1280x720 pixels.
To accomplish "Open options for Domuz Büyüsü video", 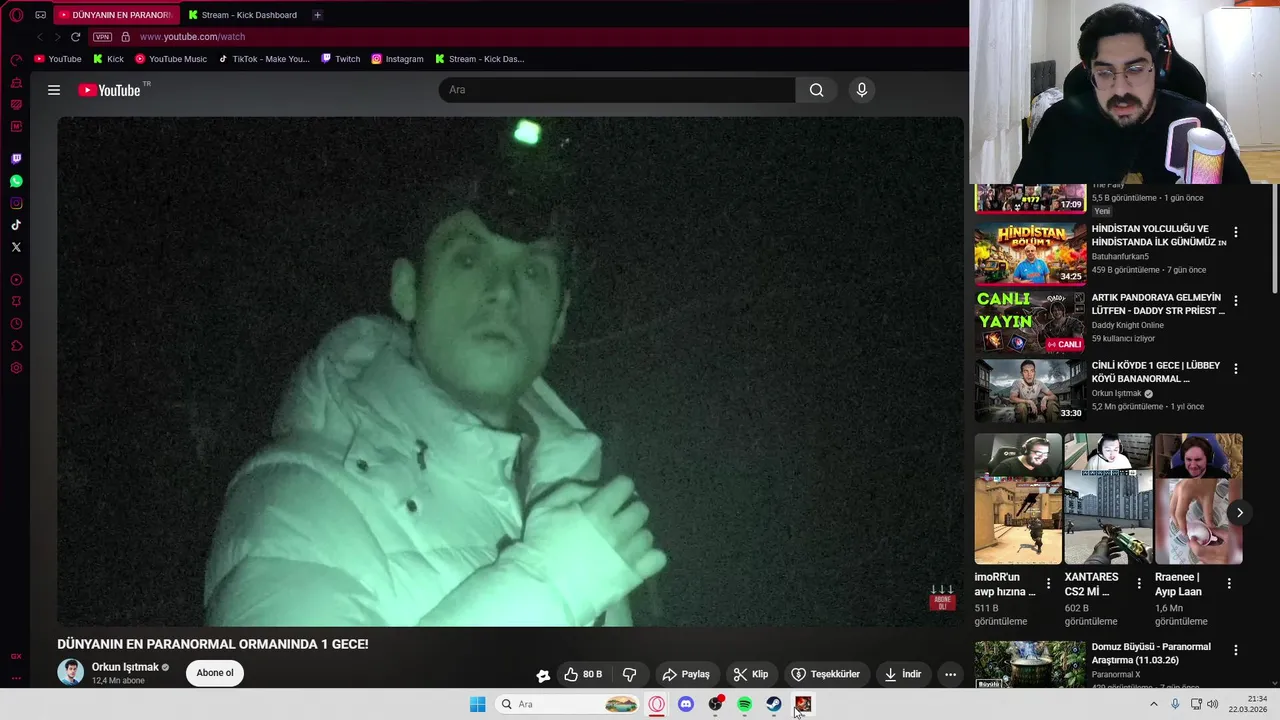I will tap(1236, 650).
